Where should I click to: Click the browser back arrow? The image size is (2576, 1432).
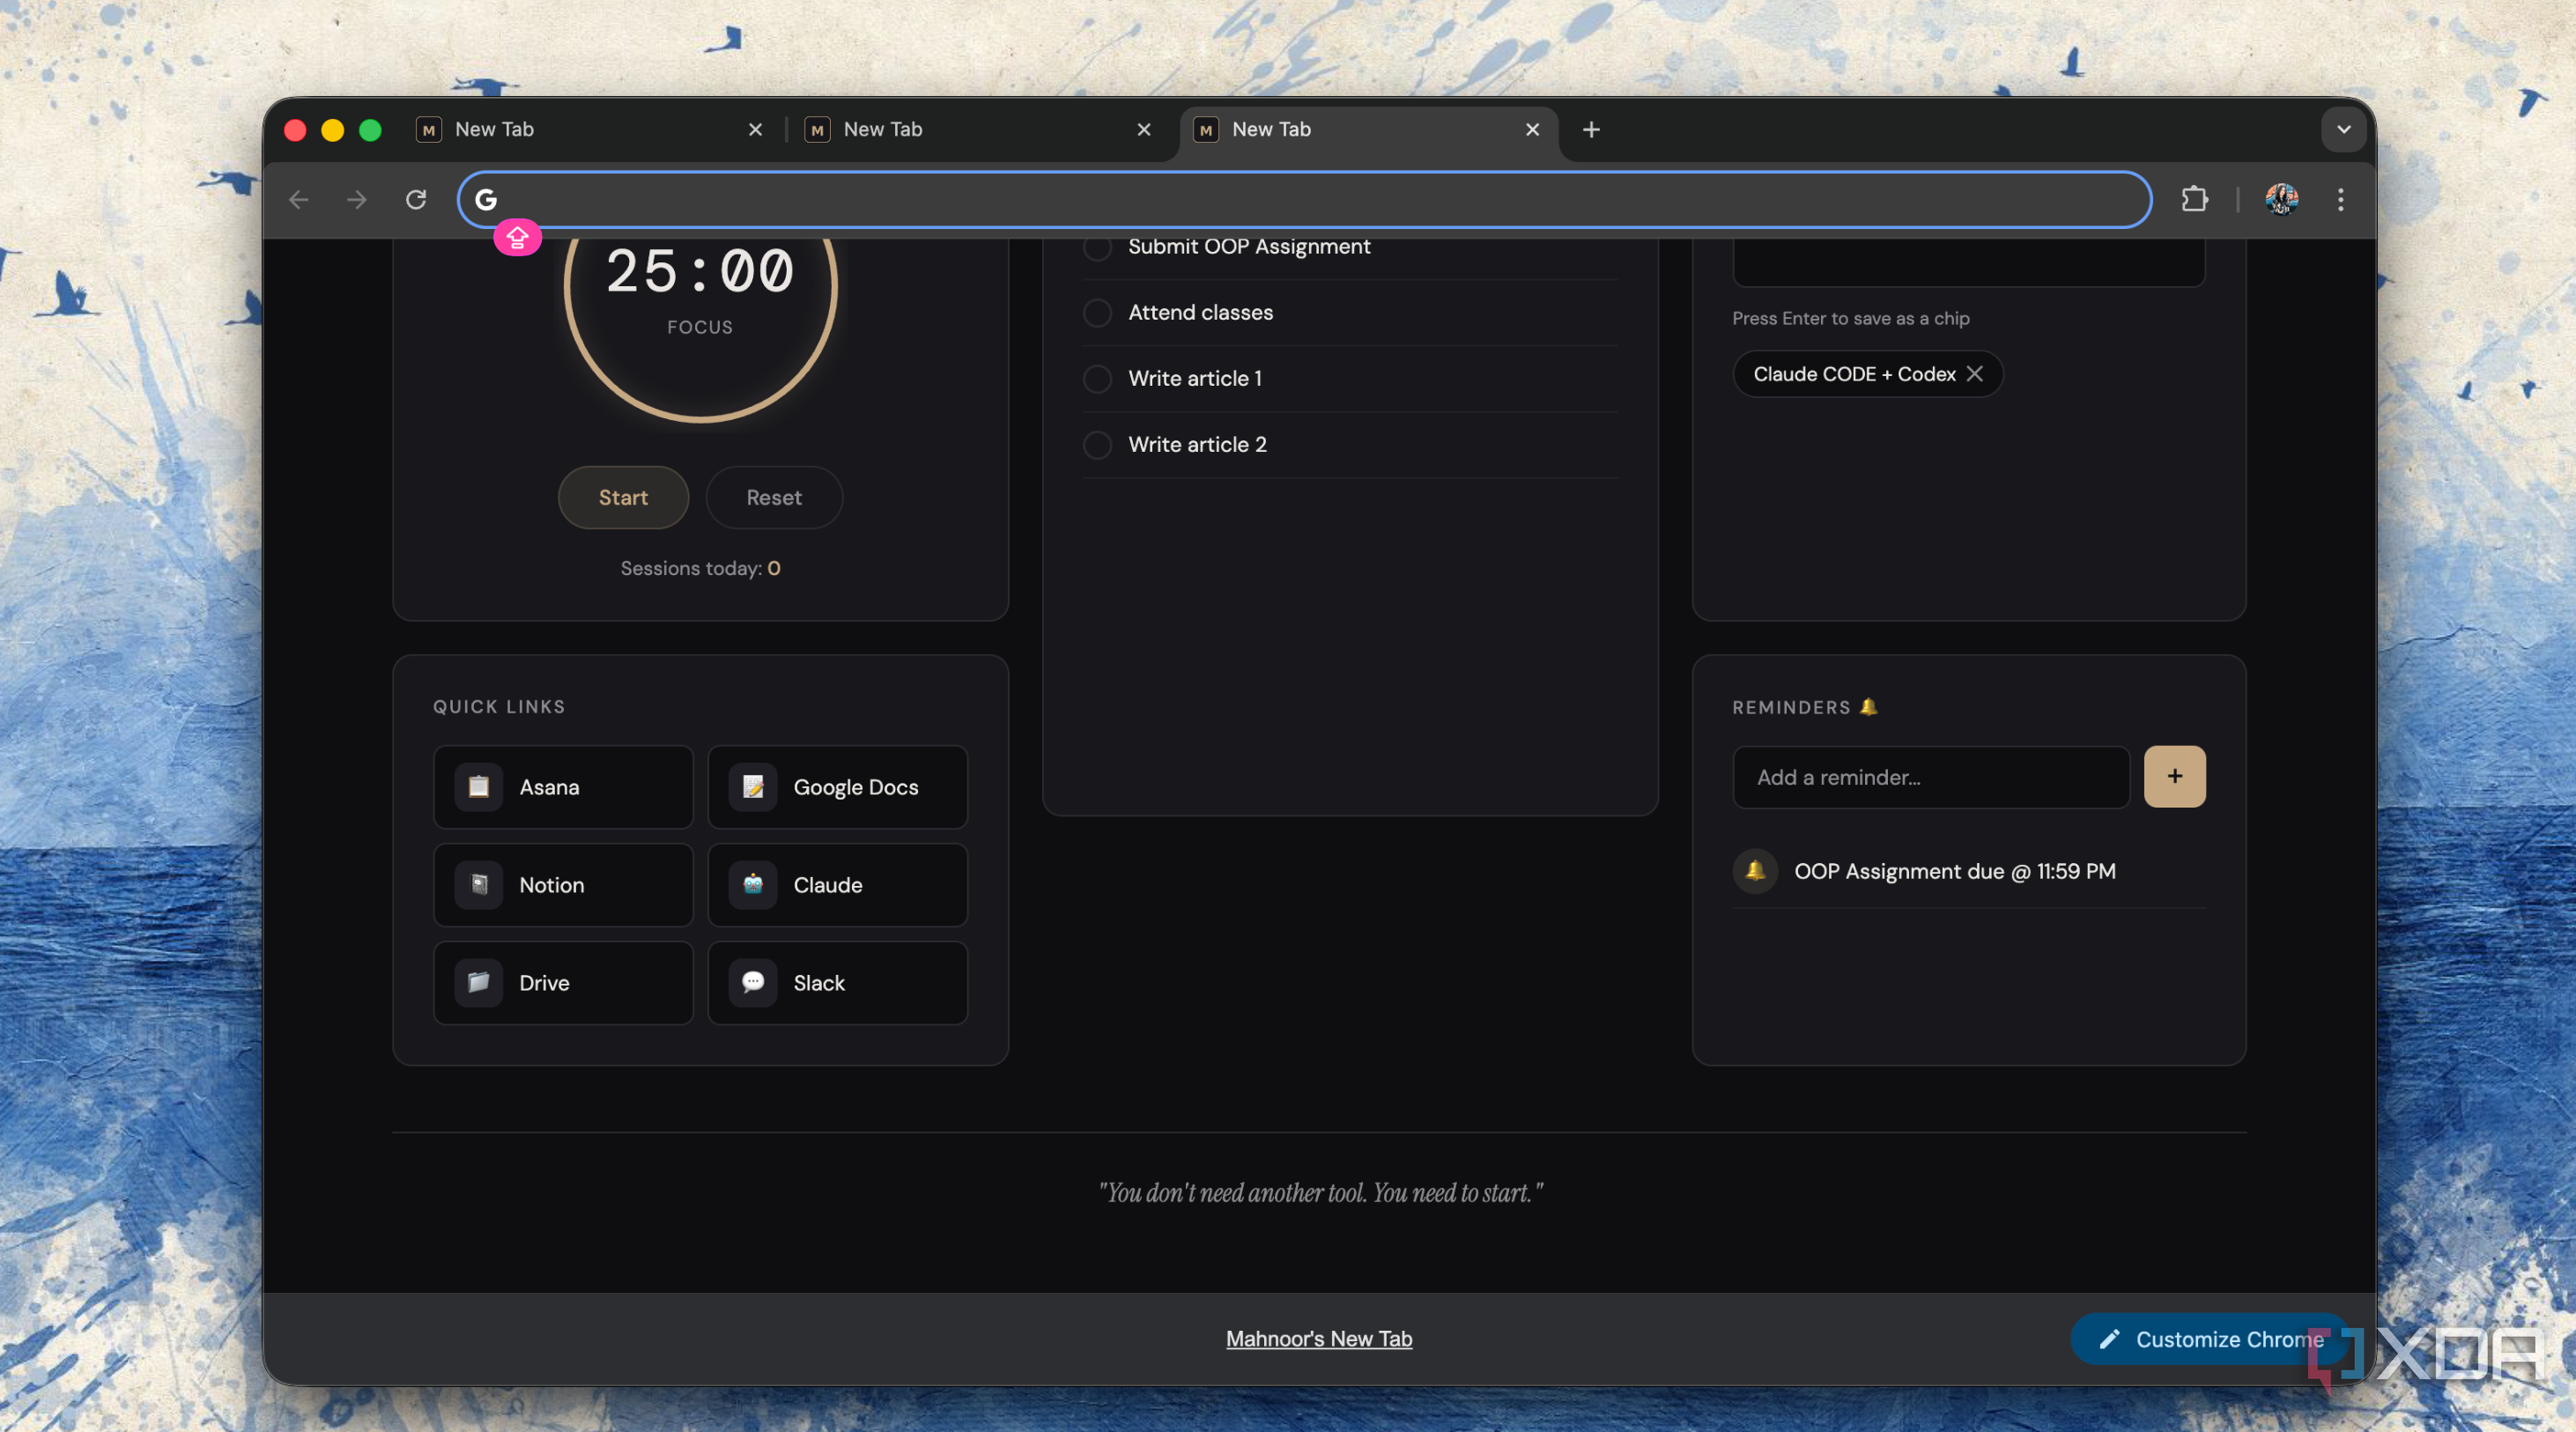tap(298, 200)
